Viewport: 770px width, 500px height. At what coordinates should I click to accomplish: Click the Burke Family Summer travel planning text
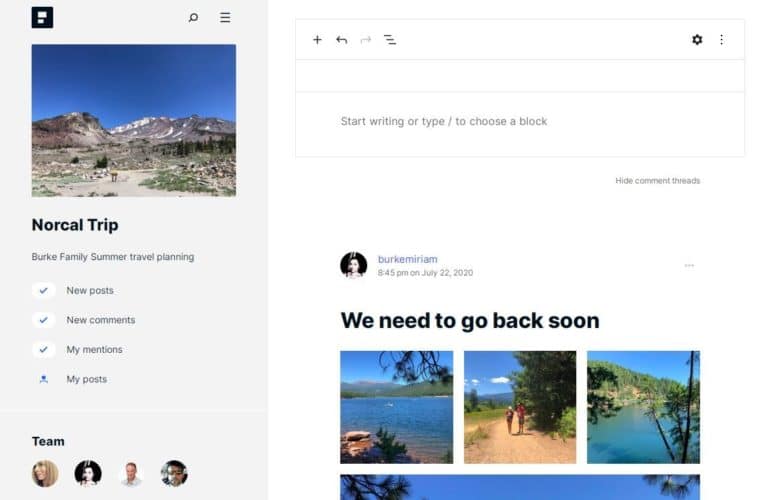[113, 257]
